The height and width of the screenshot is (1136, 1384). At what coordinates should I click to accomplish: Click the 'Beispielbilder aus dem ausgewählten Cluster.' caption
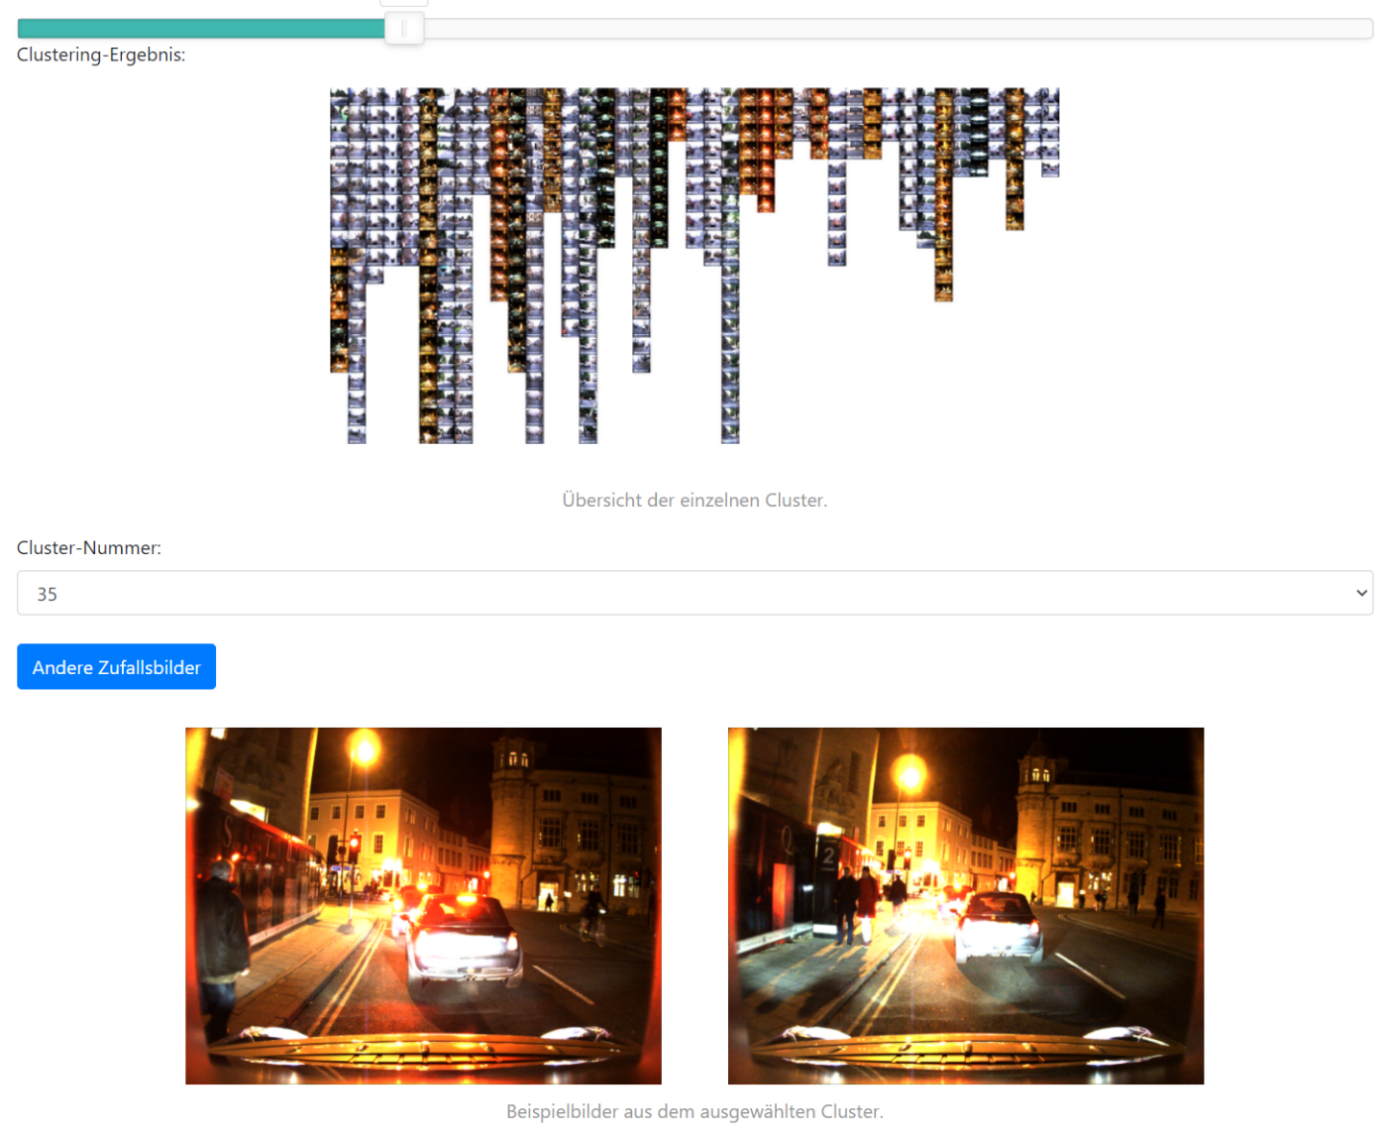click(x=694, y=1111)
